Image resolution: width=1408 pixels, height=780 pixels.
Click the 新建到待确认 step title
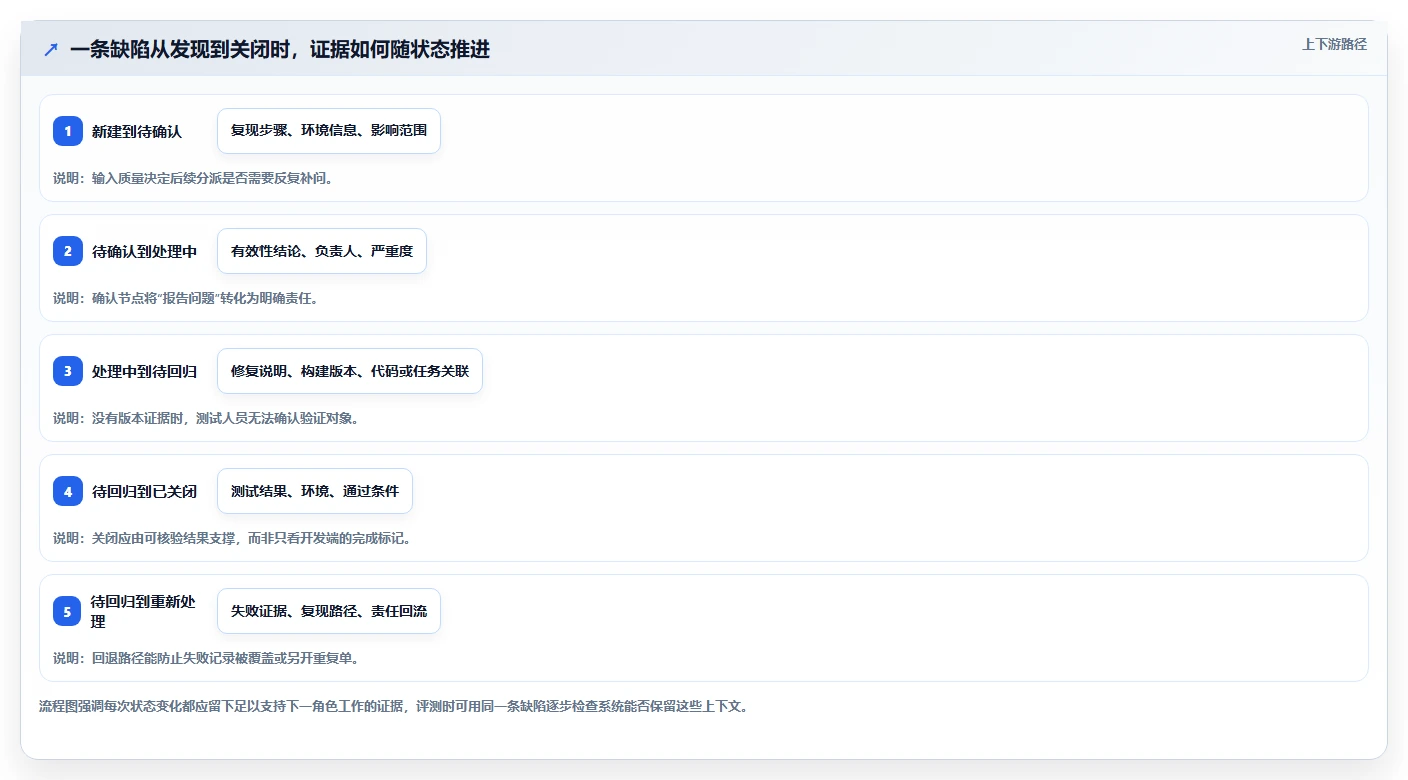click(x=137, y=131)
